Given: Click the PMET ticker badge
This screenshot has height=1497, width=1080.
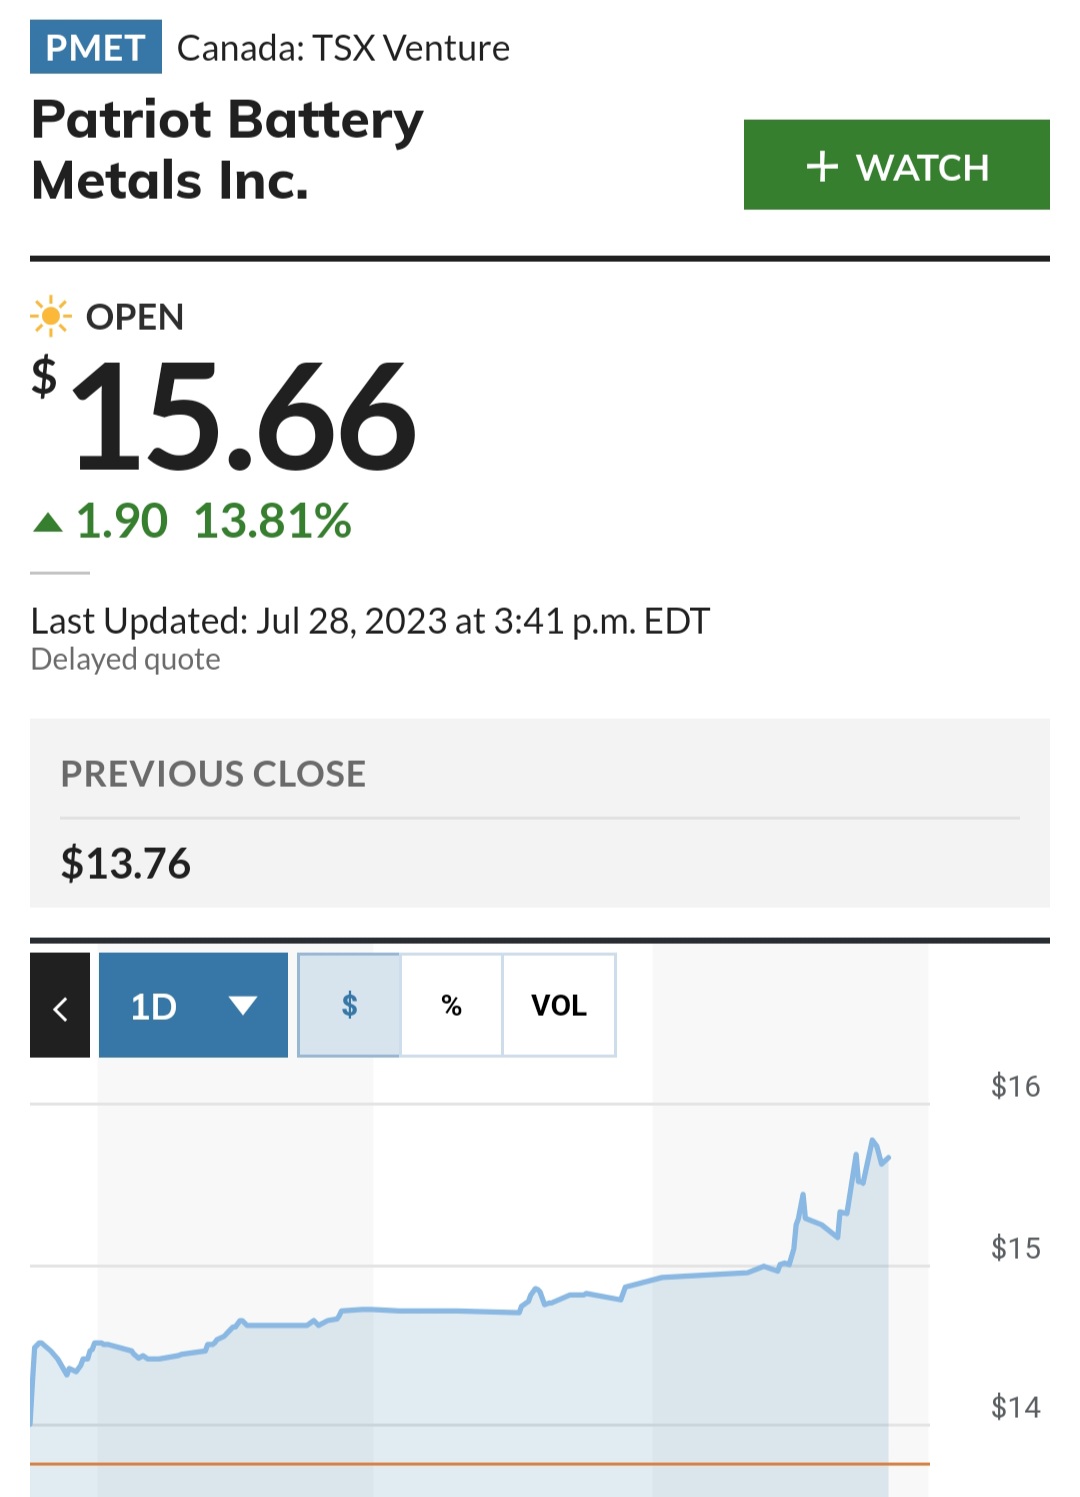Looking at the screenshot, I should click(x=96, y=47).
